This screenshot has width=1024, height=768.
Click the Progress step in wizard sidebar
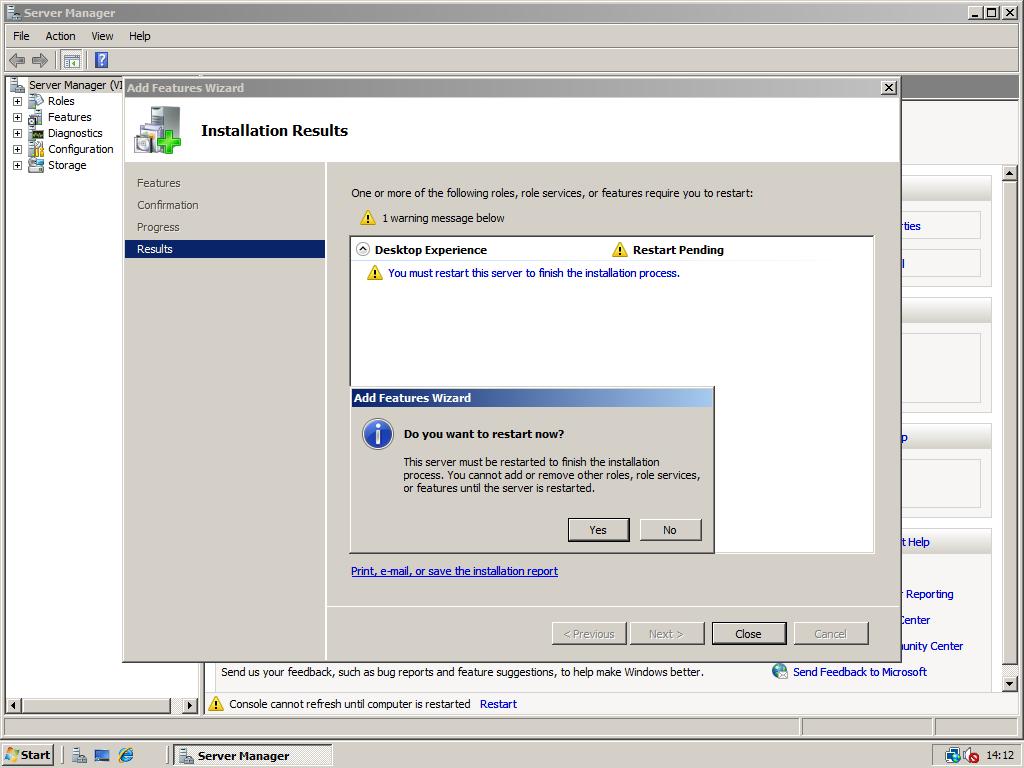158,227
